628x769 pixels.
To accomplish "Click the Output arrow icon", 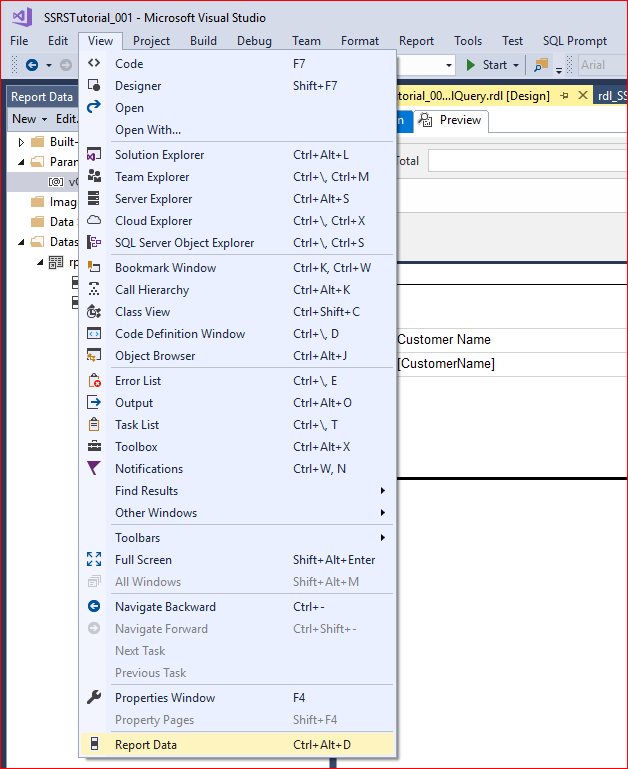I will click(94, 403).
